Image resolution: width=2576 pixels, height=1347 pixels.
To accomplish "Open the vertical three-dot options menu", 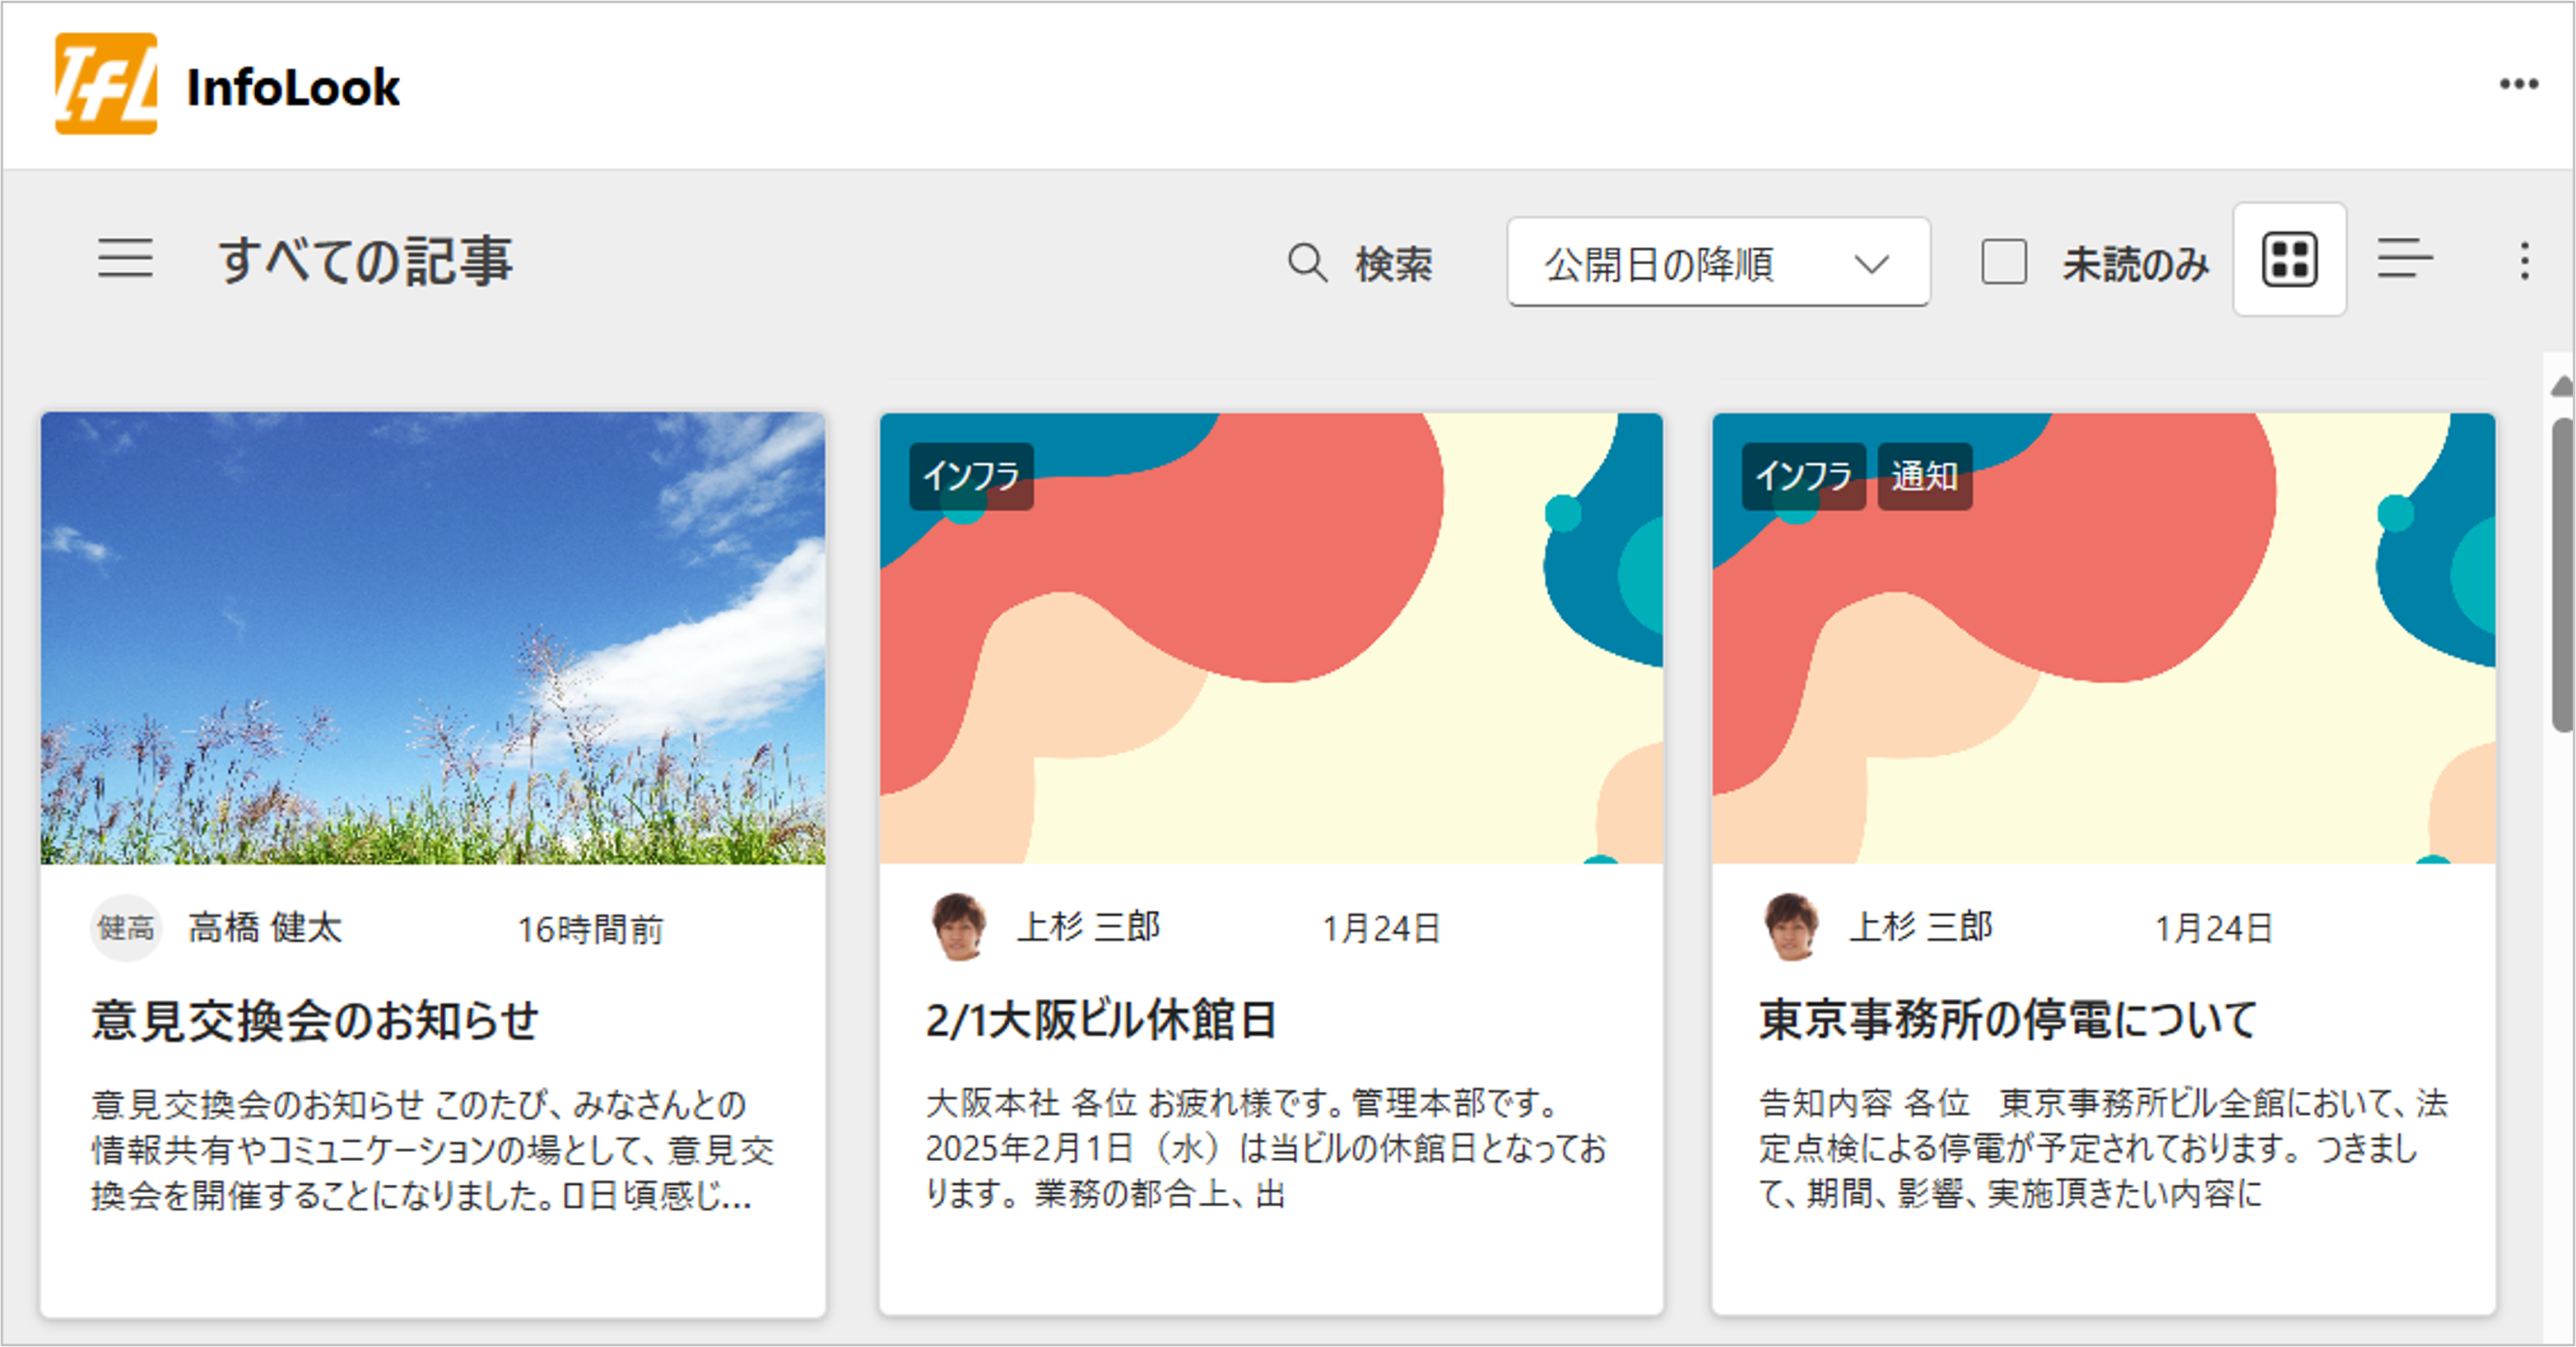I will pos(2524,261).
